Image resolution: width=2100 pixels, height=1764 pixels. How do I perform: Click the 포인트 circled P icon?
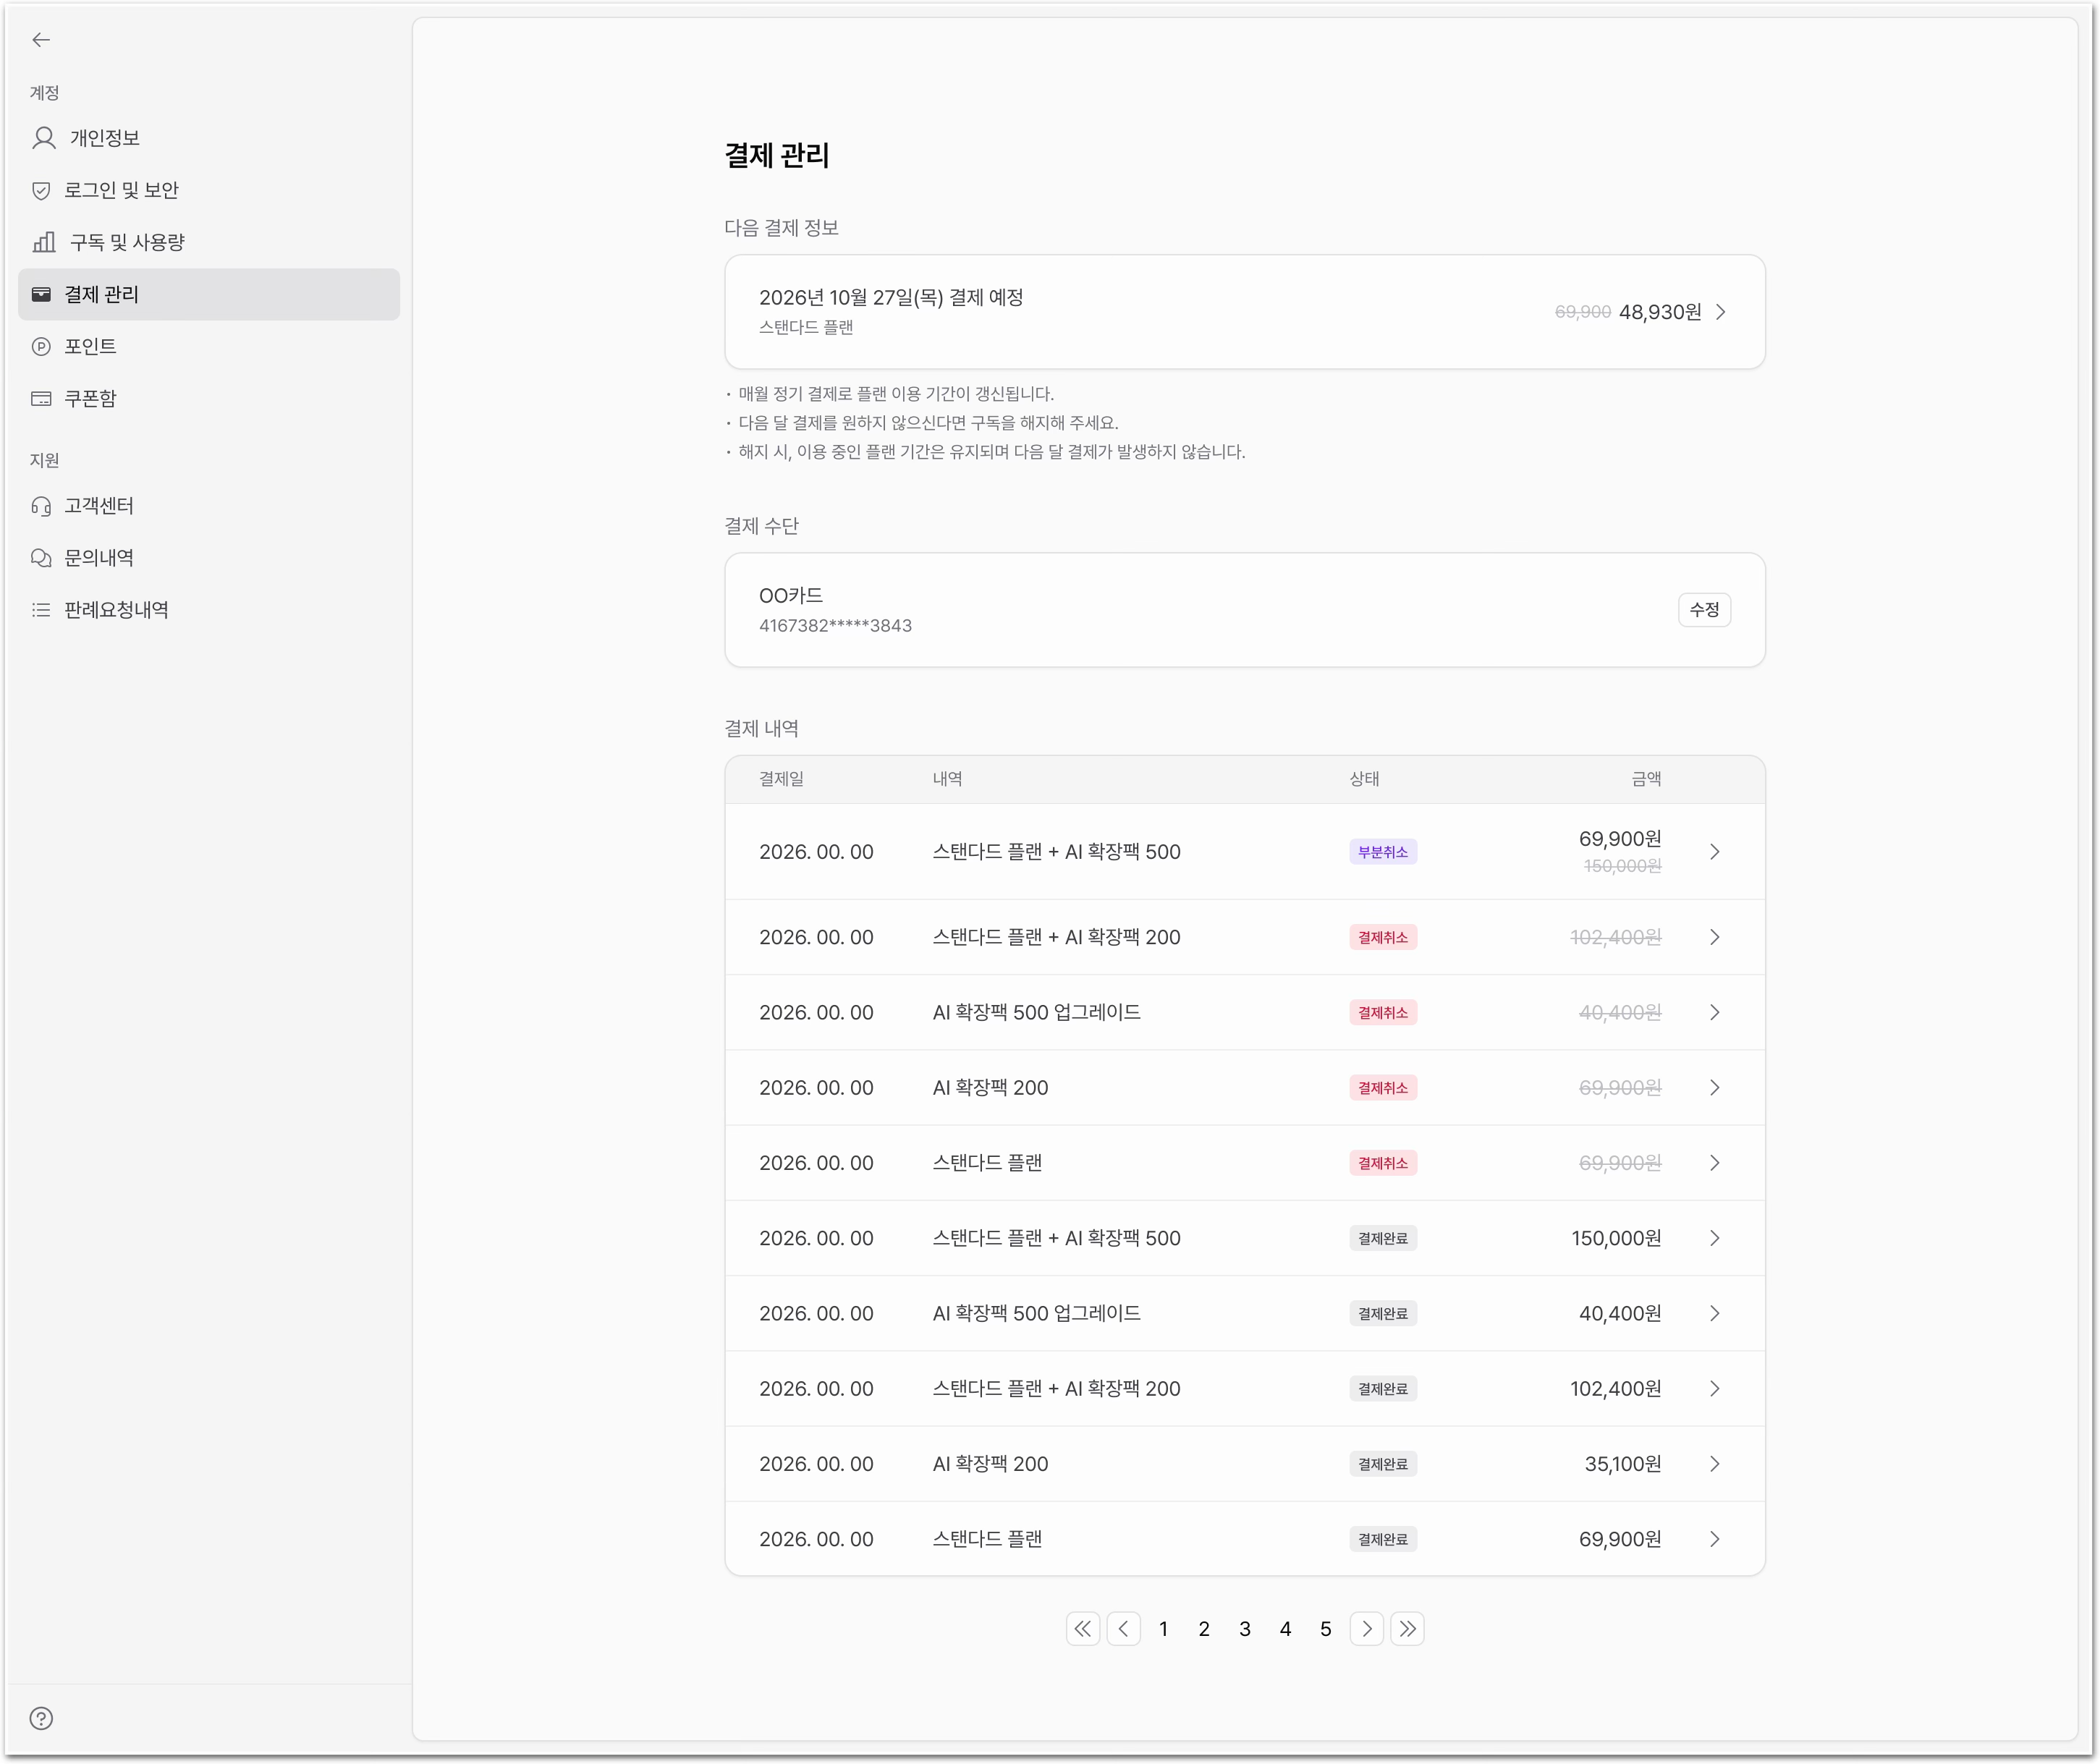click(x=41, y=346)
